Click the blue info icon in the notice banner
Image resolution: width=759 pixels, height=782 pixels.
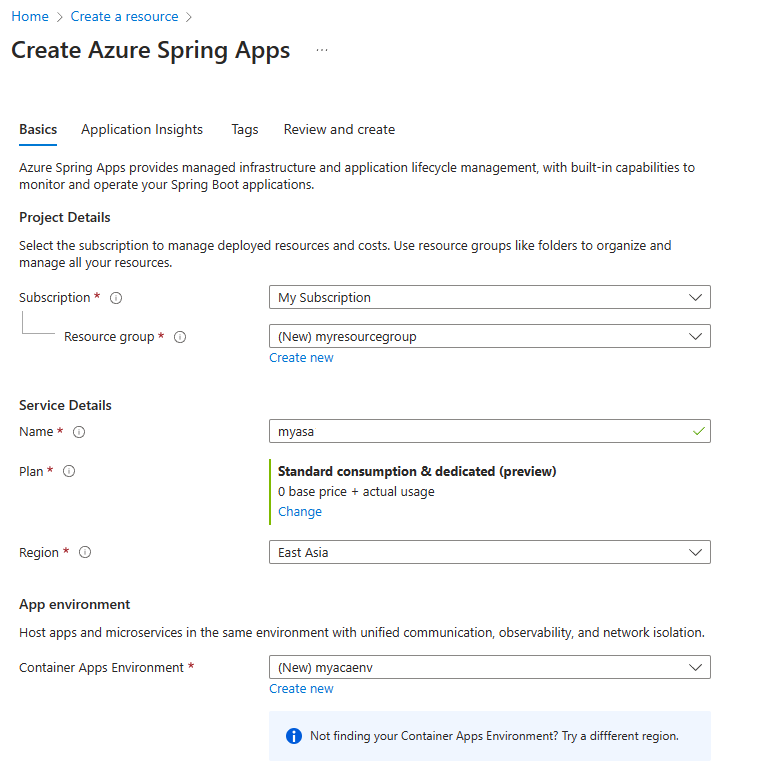(x=293, y=736)
